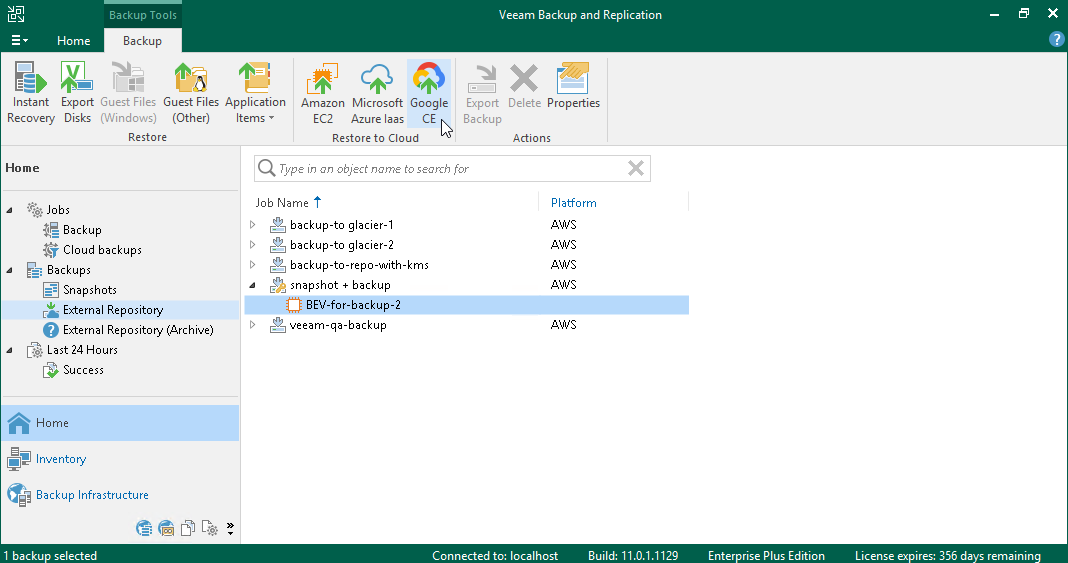Open navigation pane overflow chevron
The width and height of the screenshot is (1068, 563).
[230, 528]
